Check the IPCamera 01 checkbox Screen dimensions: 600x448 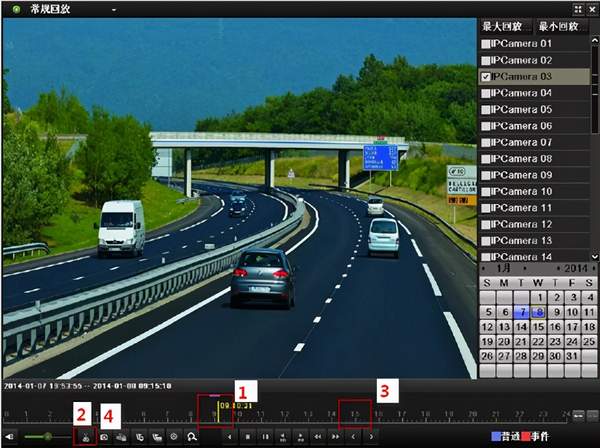click(x=486, y=44)
